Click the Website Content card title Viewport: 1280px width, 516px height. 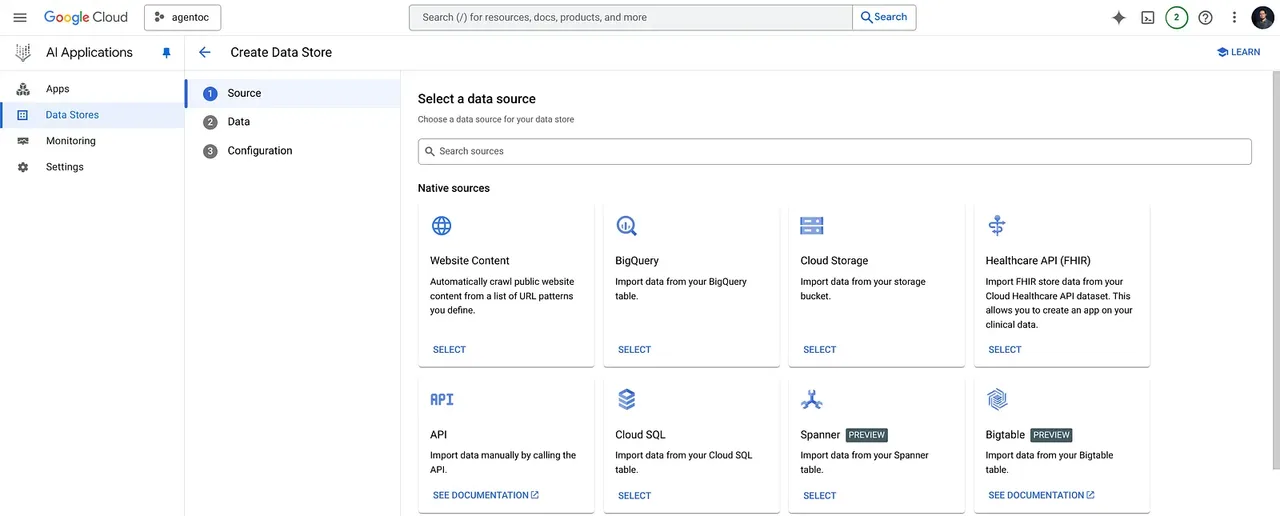click(470, 261)
